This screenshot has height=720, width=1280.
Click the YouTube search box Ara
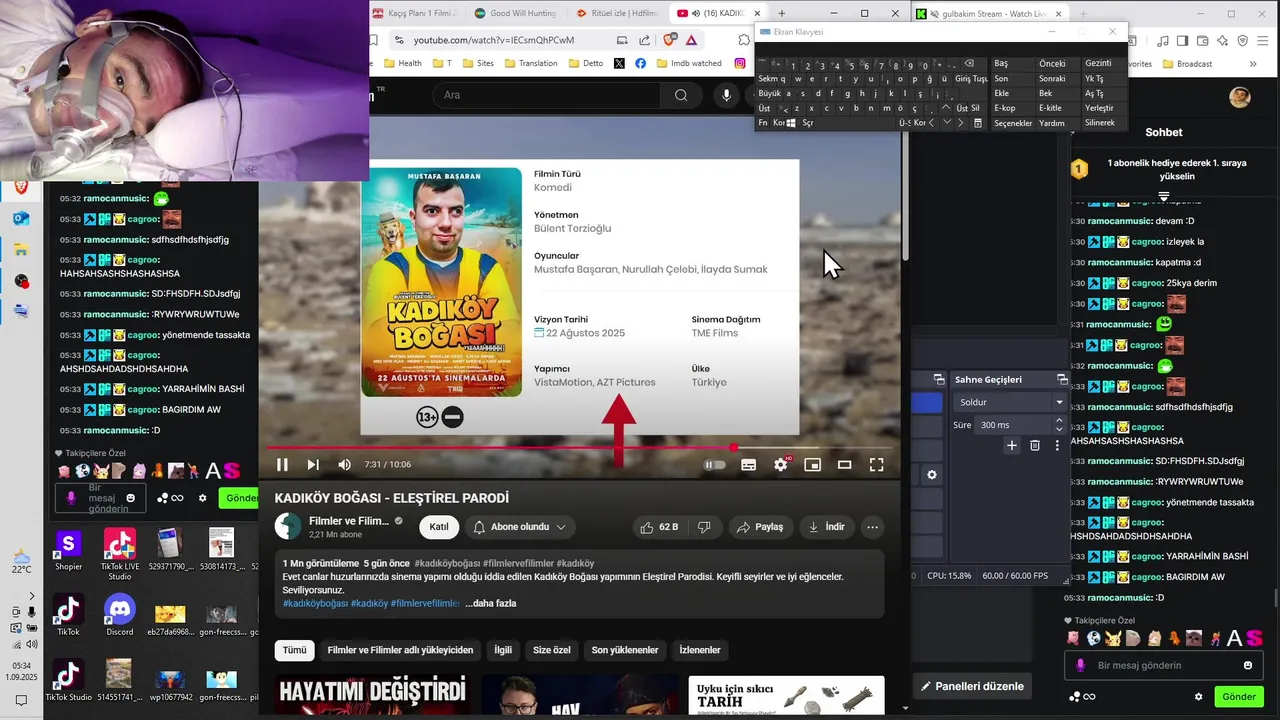point(548,95)
